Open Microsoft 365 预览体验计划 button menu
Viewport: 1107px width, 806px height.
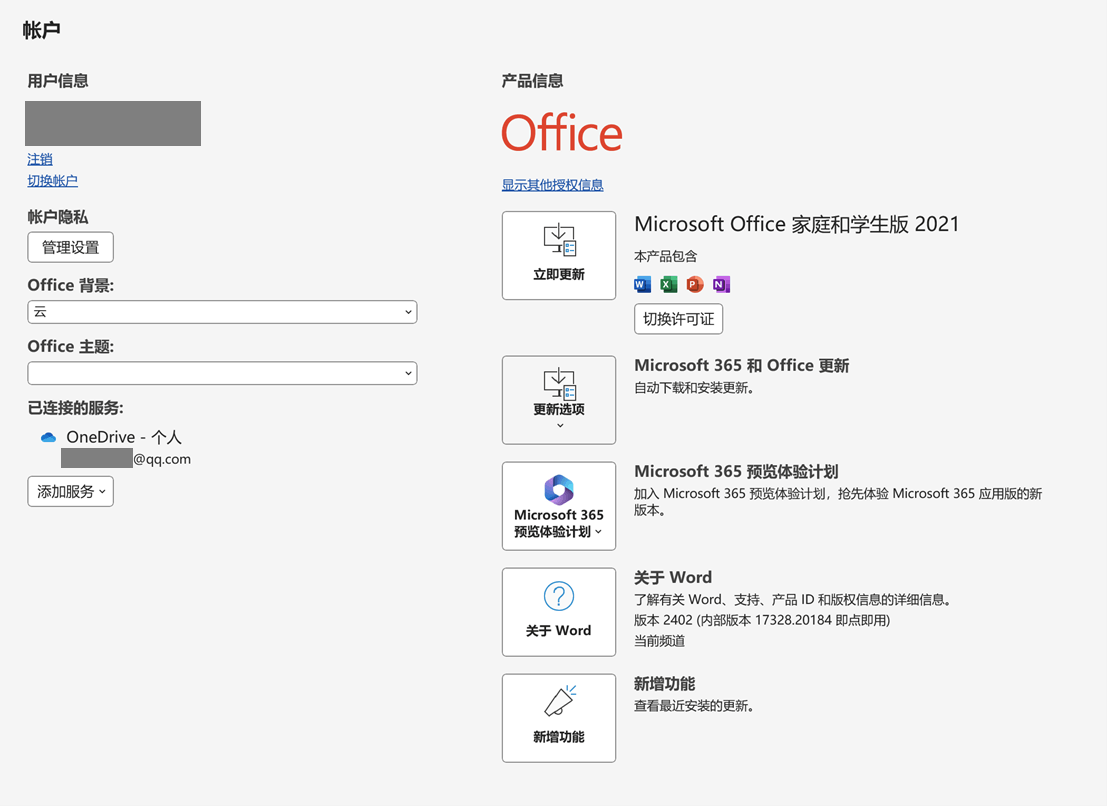(x=558, y=506)
